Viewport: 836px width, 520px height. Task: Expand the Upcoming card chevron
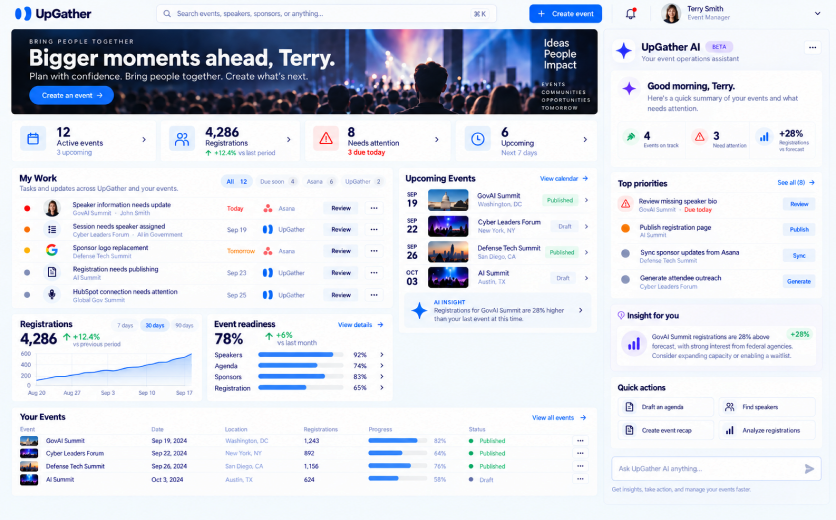(x=585, y=140)
